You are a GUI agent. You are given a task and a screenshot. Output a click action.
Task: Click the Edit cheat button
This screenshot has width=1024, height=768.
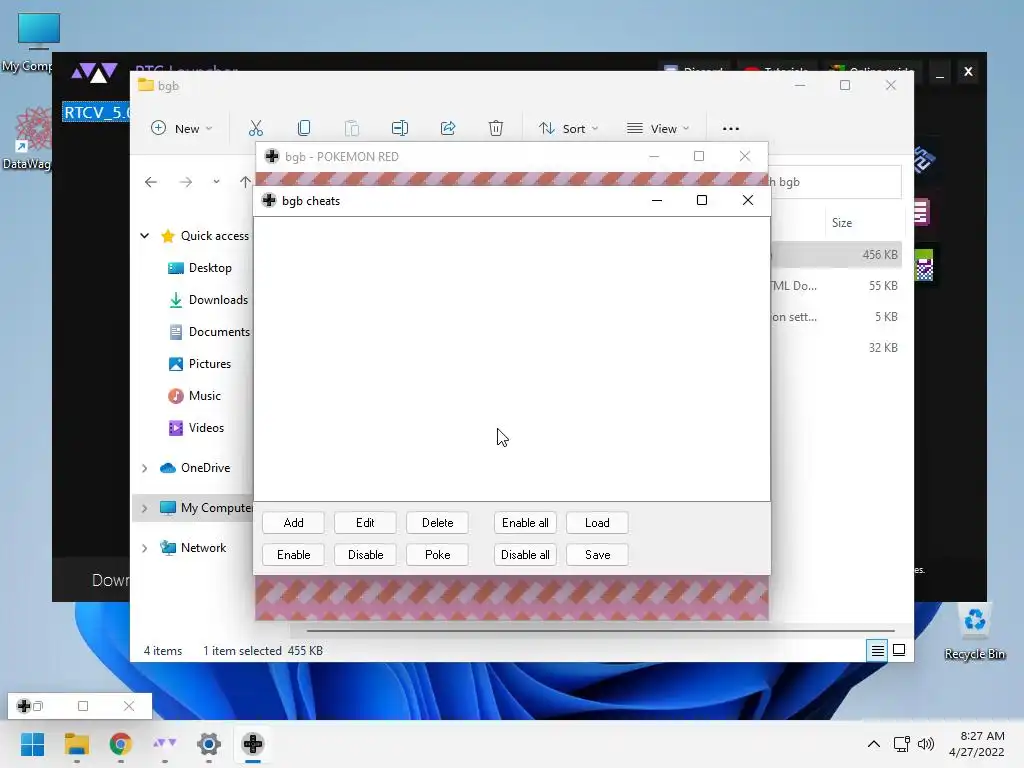click(365, 522)
